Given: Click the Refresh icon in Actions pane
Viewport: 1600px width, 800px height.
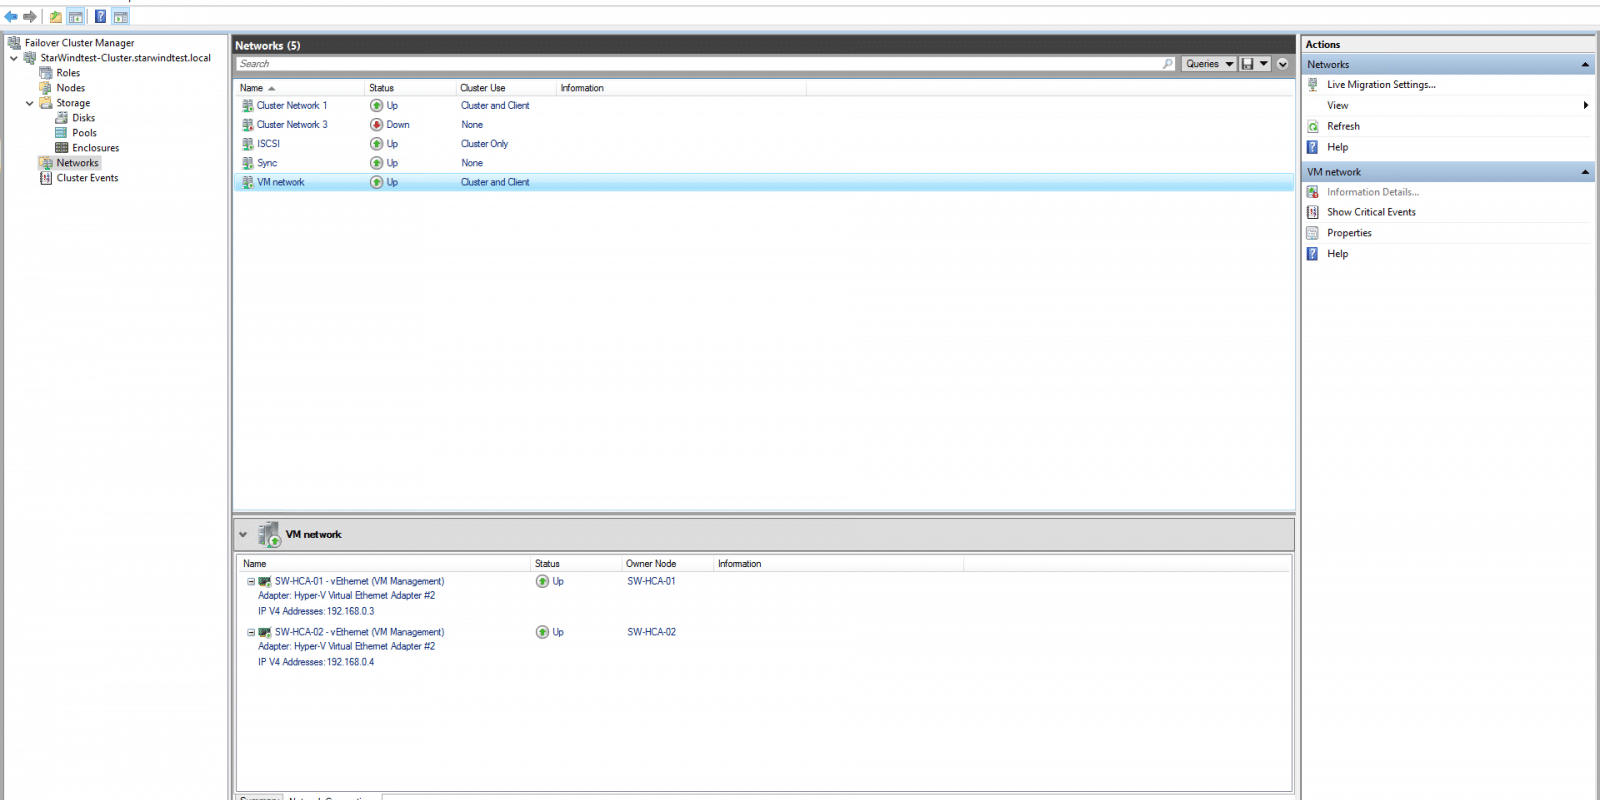Looking at the screenshot, I should 1313,127.
